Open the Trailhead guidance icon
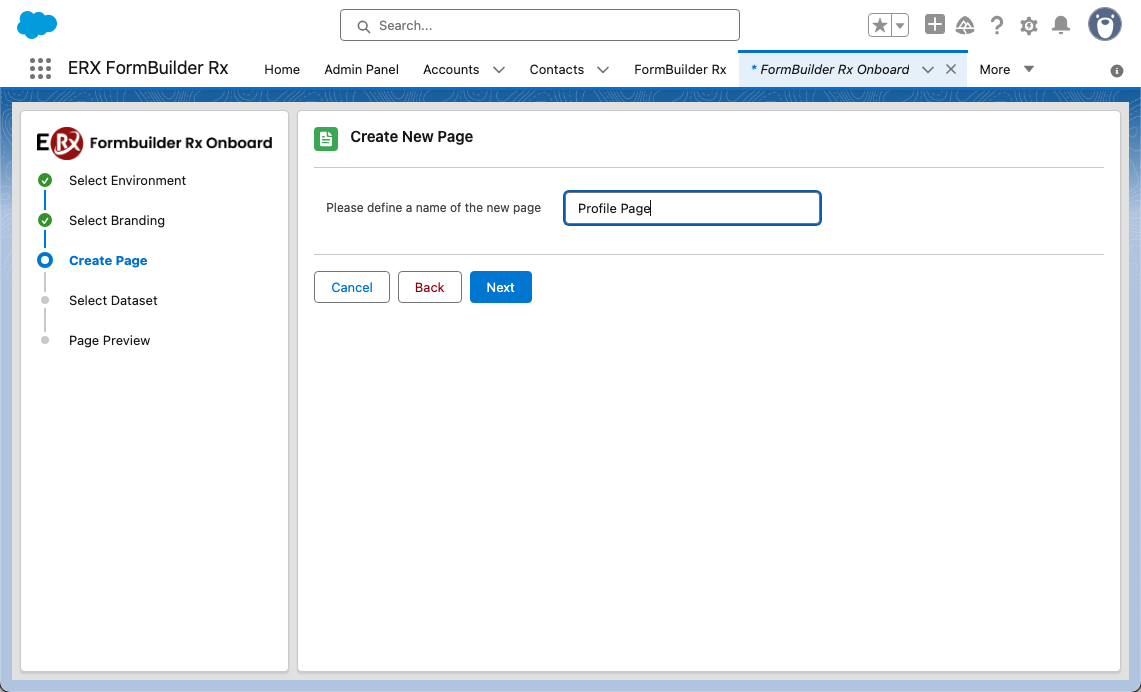Viewport: 1141px width, 692px height. [x=965, y=26]
